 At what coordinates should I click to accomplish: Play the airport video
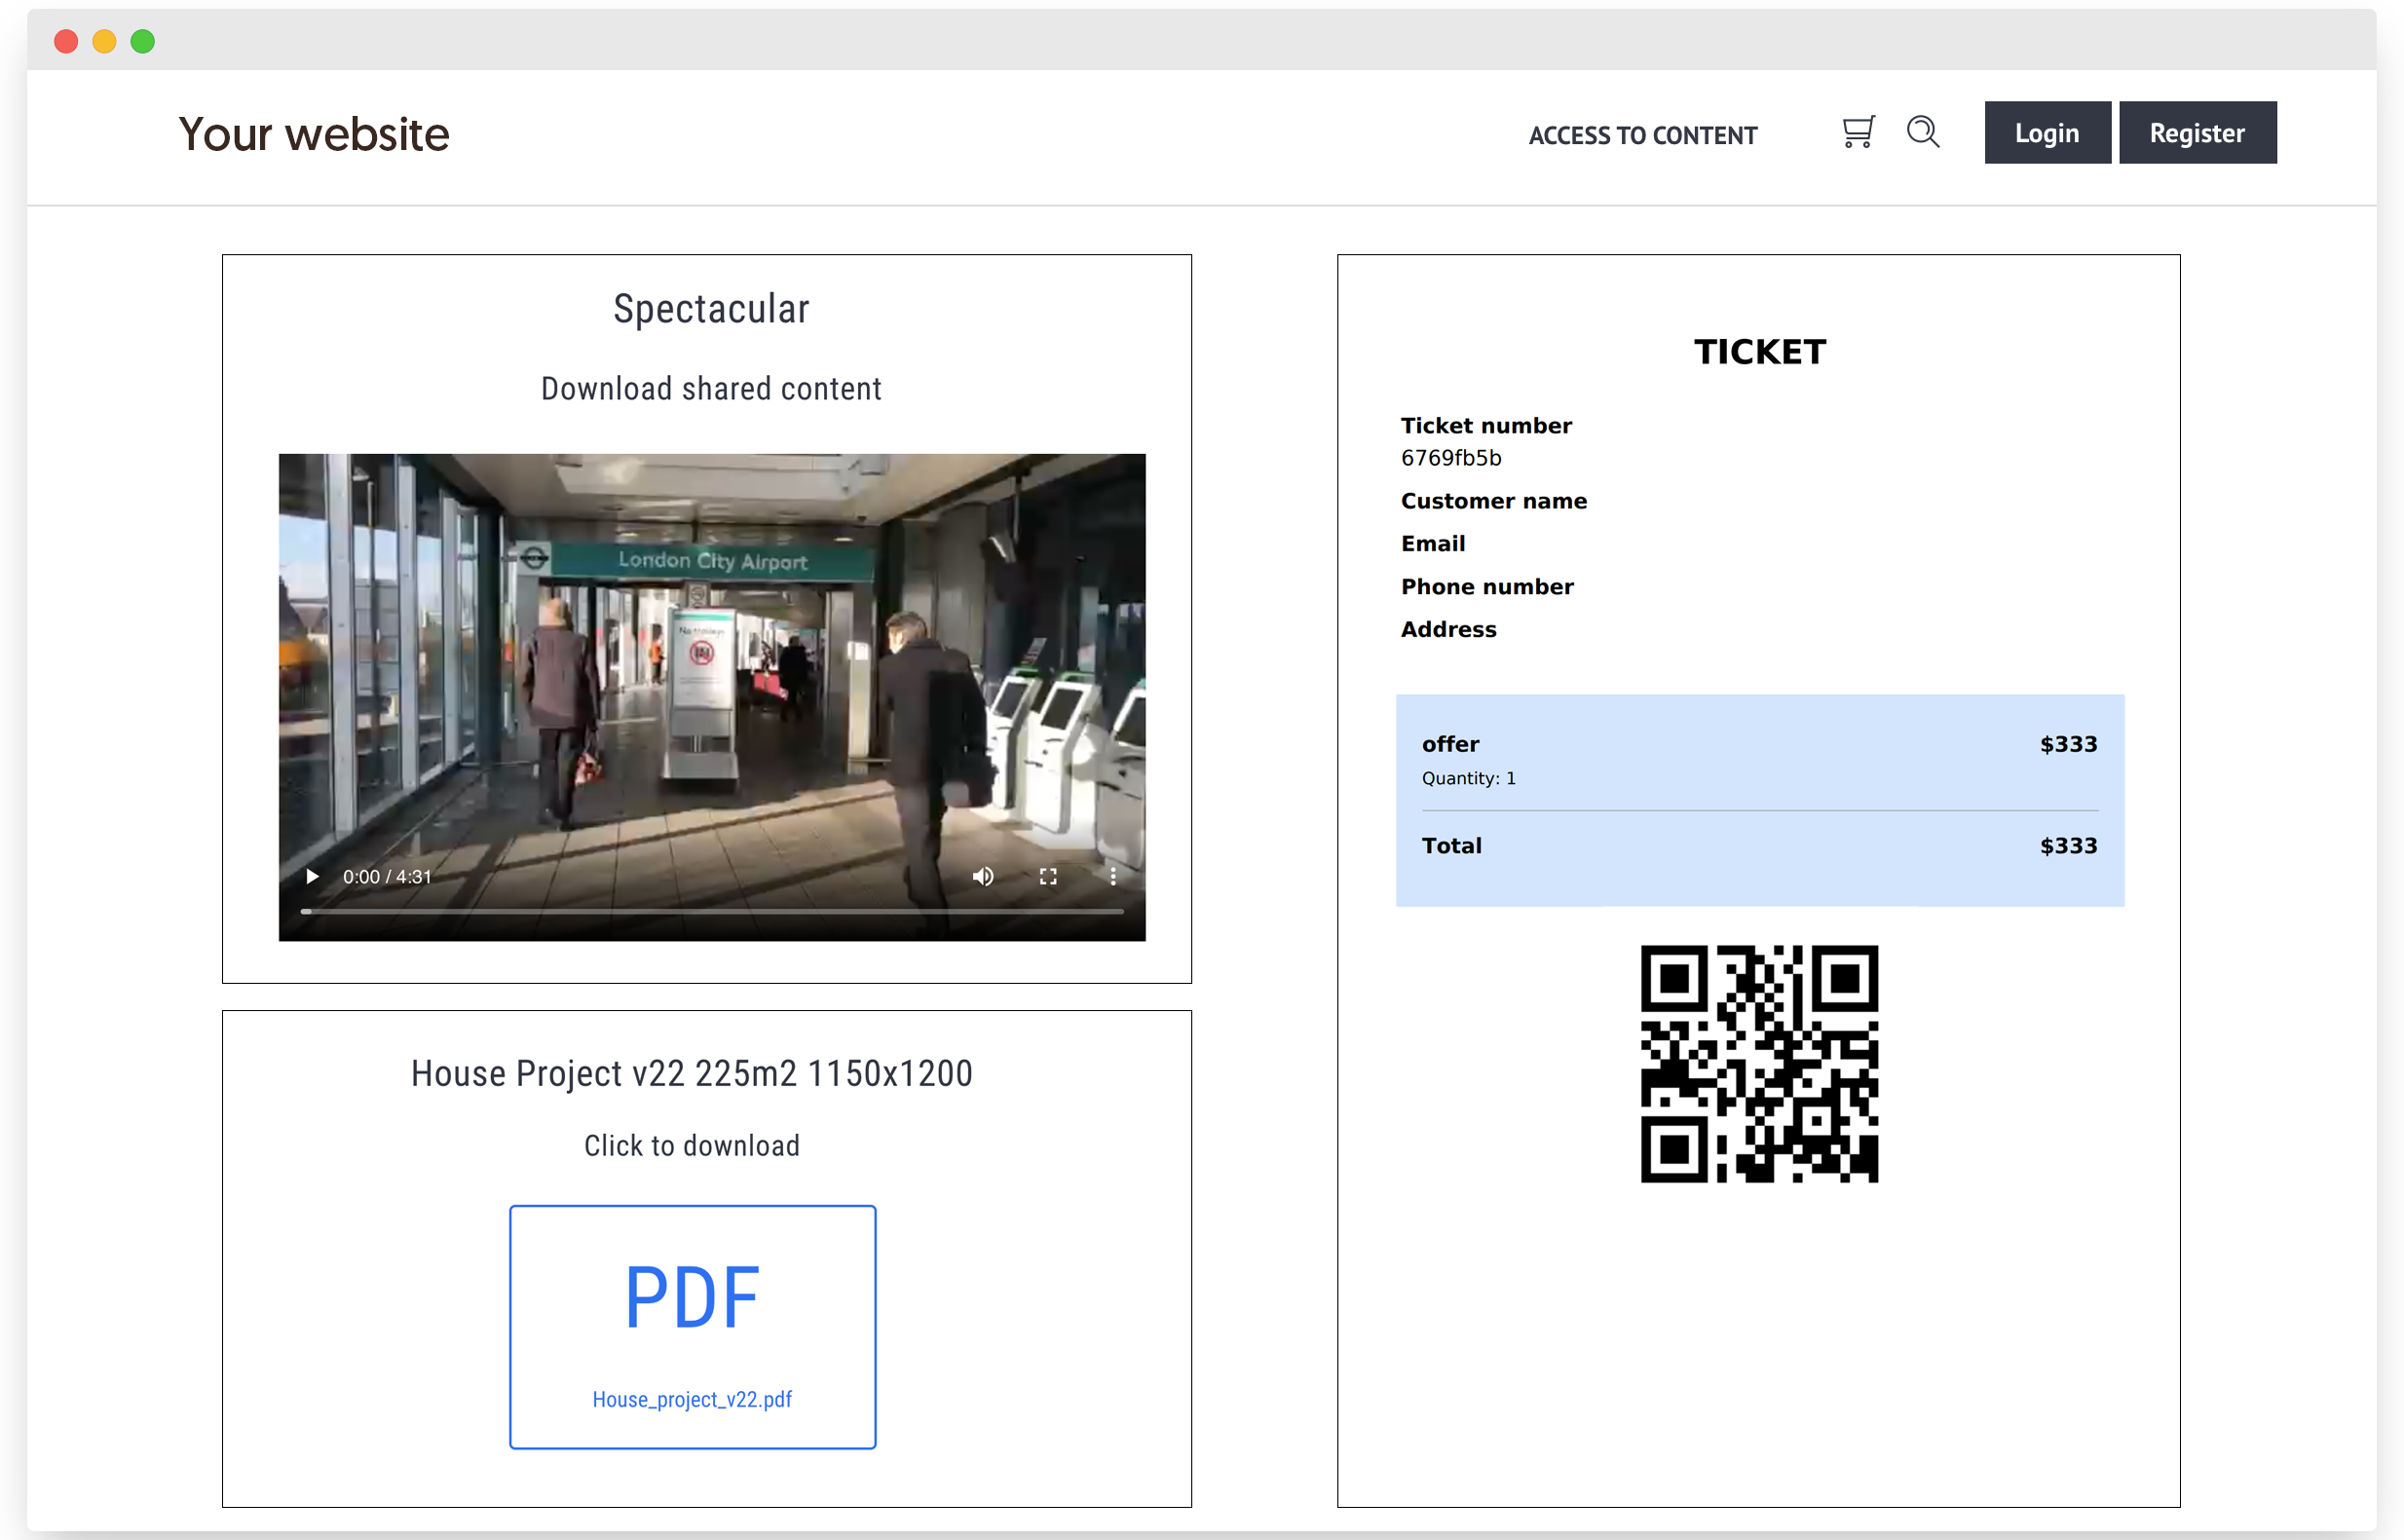(x=312, y=877)
